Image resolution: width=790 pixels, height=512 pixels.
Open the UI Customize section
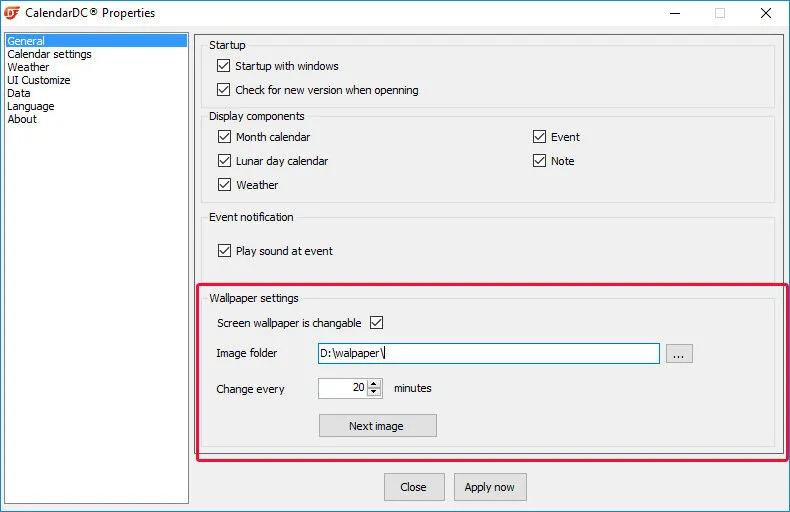tap(38, 80)
